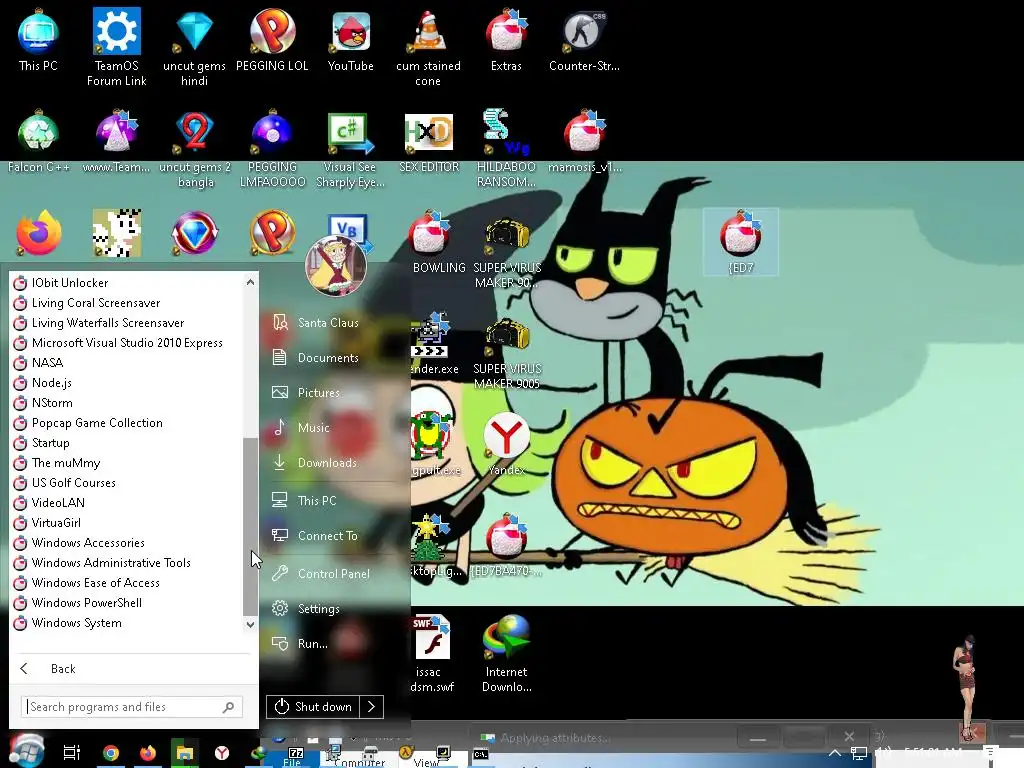This screenshot has height=768, width=1024.
Task: Select the www.Team... desktop icon
Action: click(116, 141)
